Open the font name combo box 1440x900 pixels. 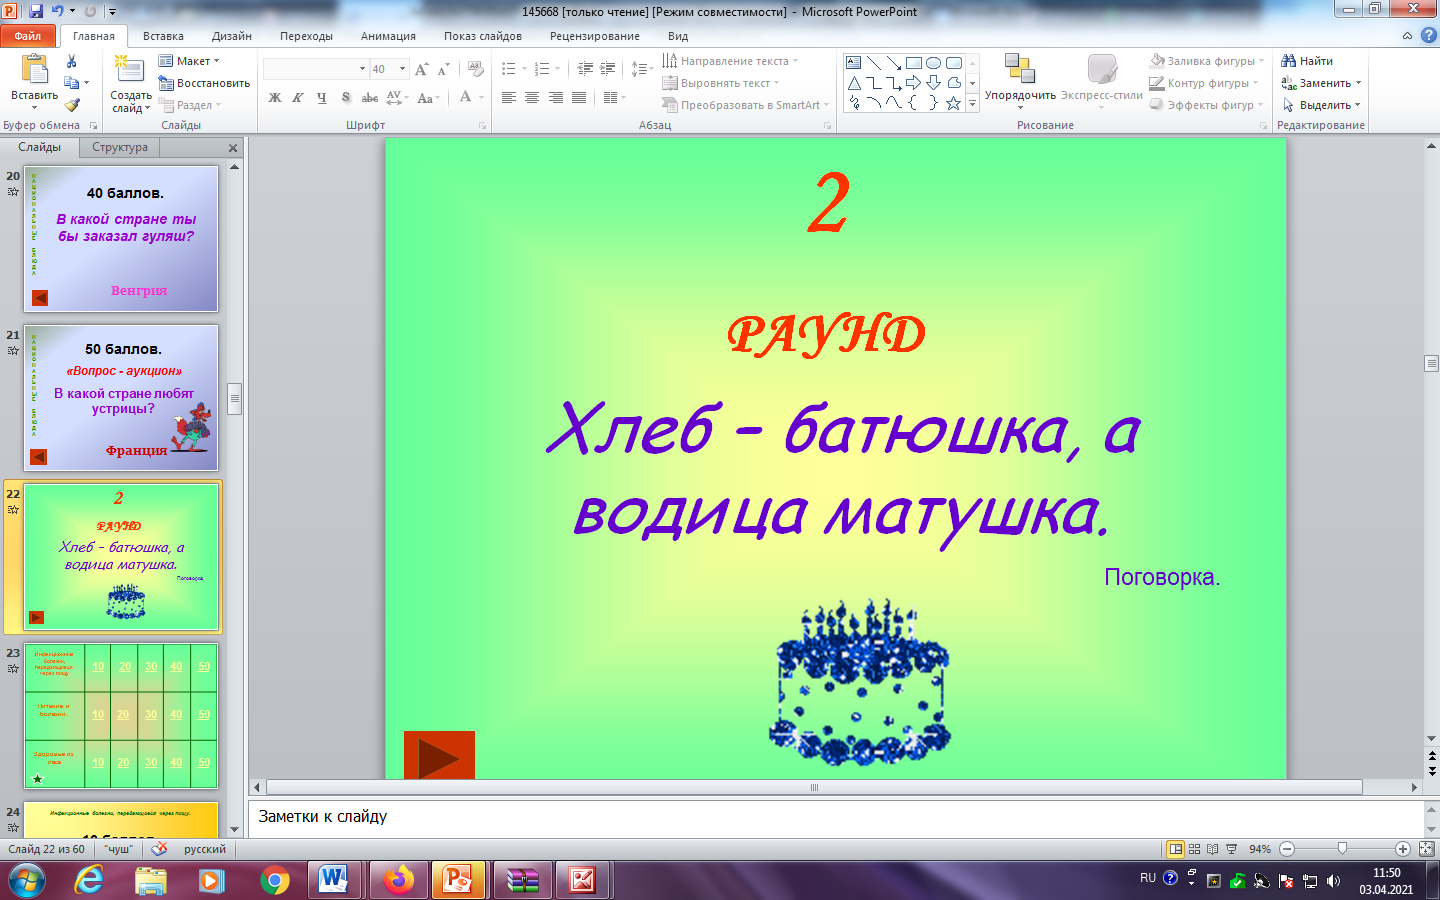point(315,69)
